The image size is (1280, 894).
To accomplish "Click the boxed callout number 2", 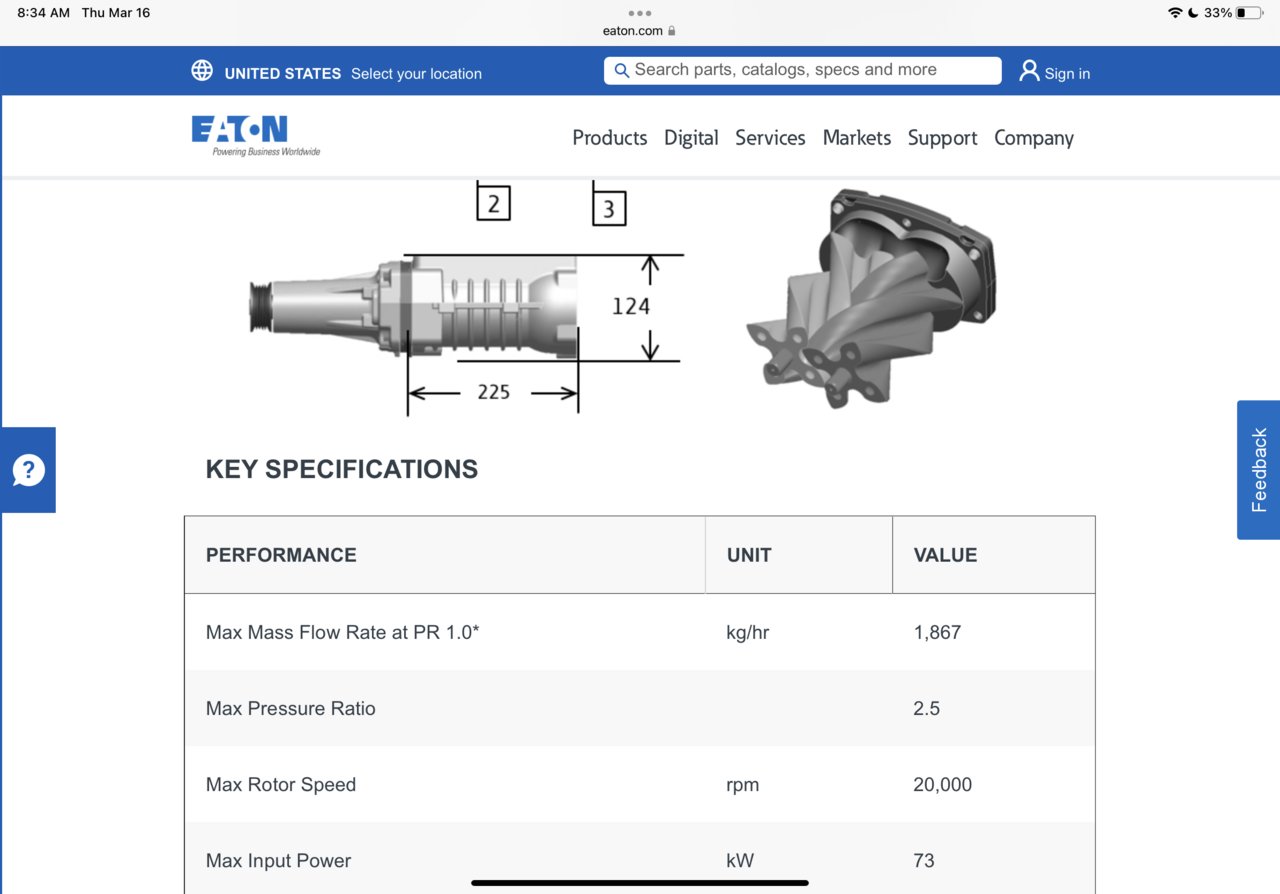I will point(493,203).
